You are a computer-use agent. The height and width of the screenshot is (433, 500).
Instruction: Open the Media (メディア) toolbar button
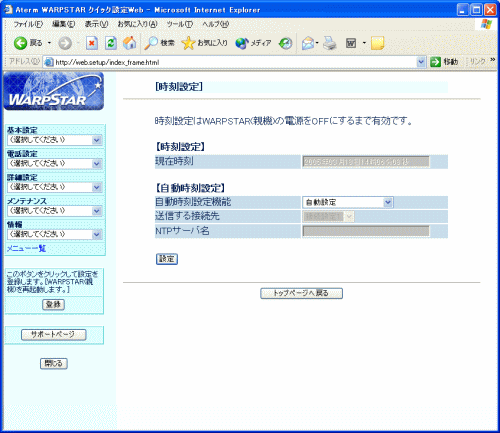point(253,43)
